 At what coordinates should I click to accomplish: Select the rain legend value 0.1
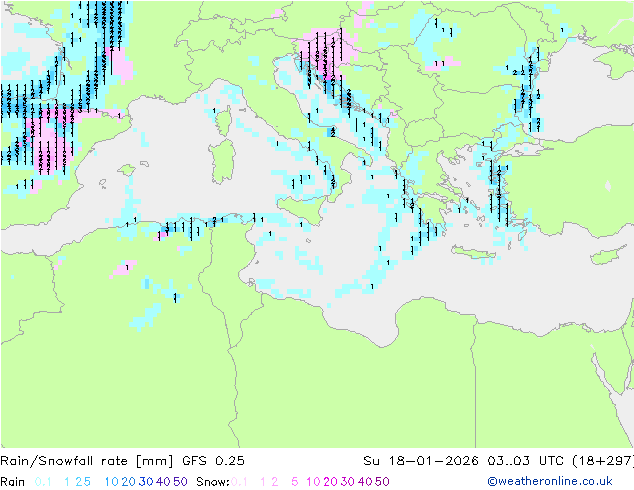click(x=43, y=482)
